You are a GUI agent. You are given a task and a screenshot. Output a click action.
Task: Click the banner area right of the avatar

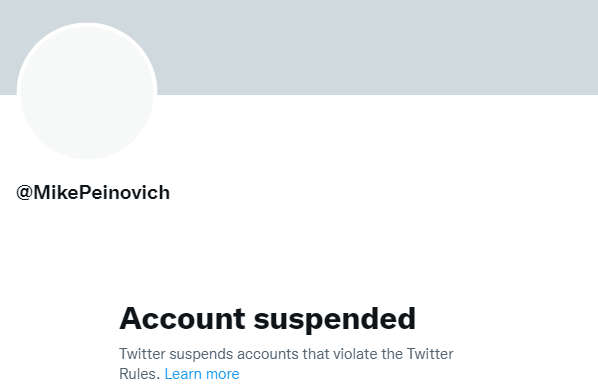click(378, 47)
